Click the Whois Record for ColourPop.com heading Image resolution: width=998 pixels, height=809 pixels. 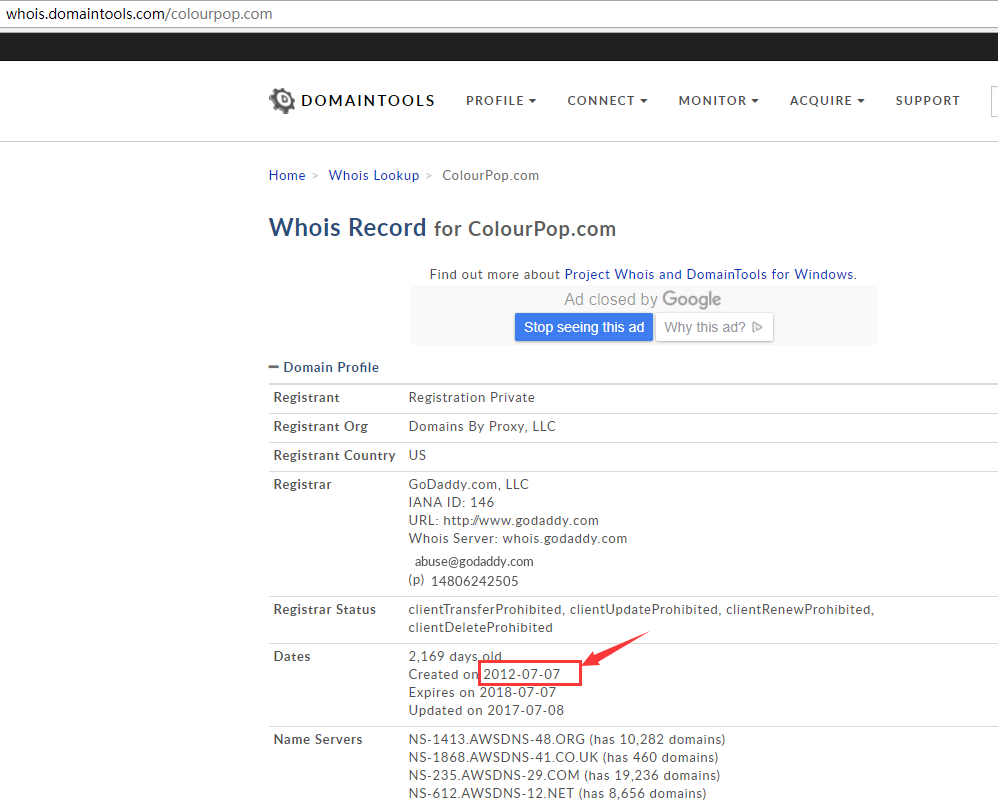coord(442,228)
